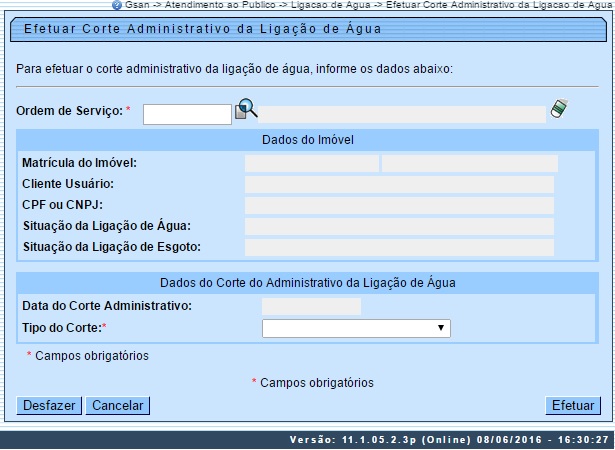
Task: Open help icon beside Gsan breadcrumb
Action: (x=117, y=5)
